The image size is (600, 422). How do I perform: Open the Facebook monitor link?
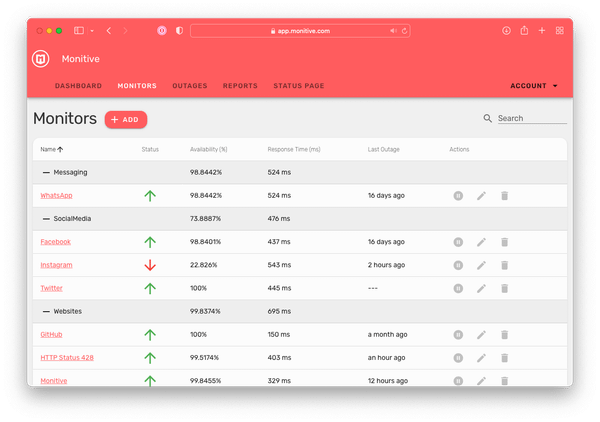55,242
